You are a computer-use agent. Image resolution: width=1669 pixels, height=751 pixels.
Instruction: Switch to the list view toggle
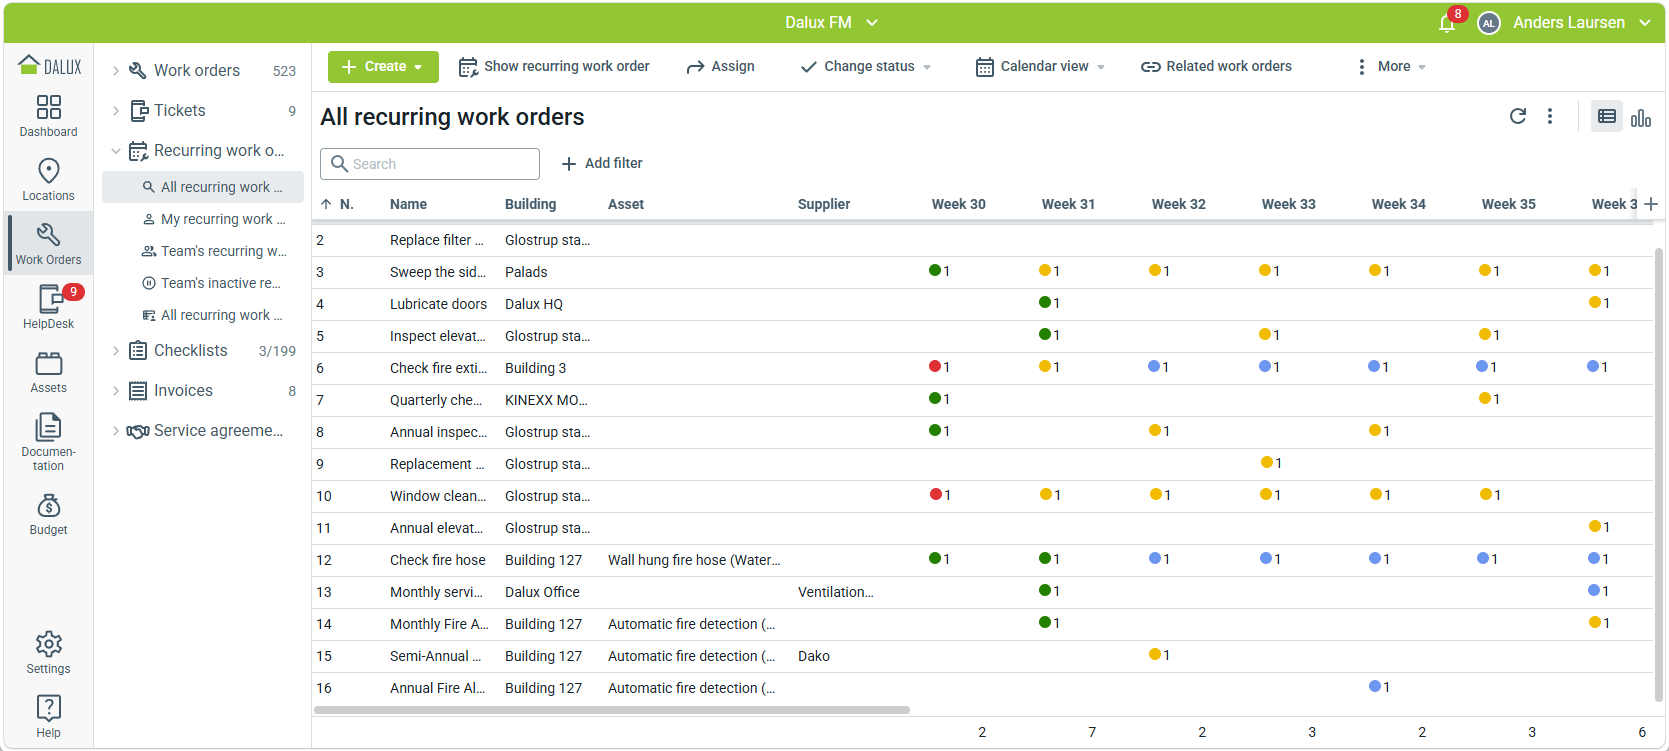pos(1607,117)
